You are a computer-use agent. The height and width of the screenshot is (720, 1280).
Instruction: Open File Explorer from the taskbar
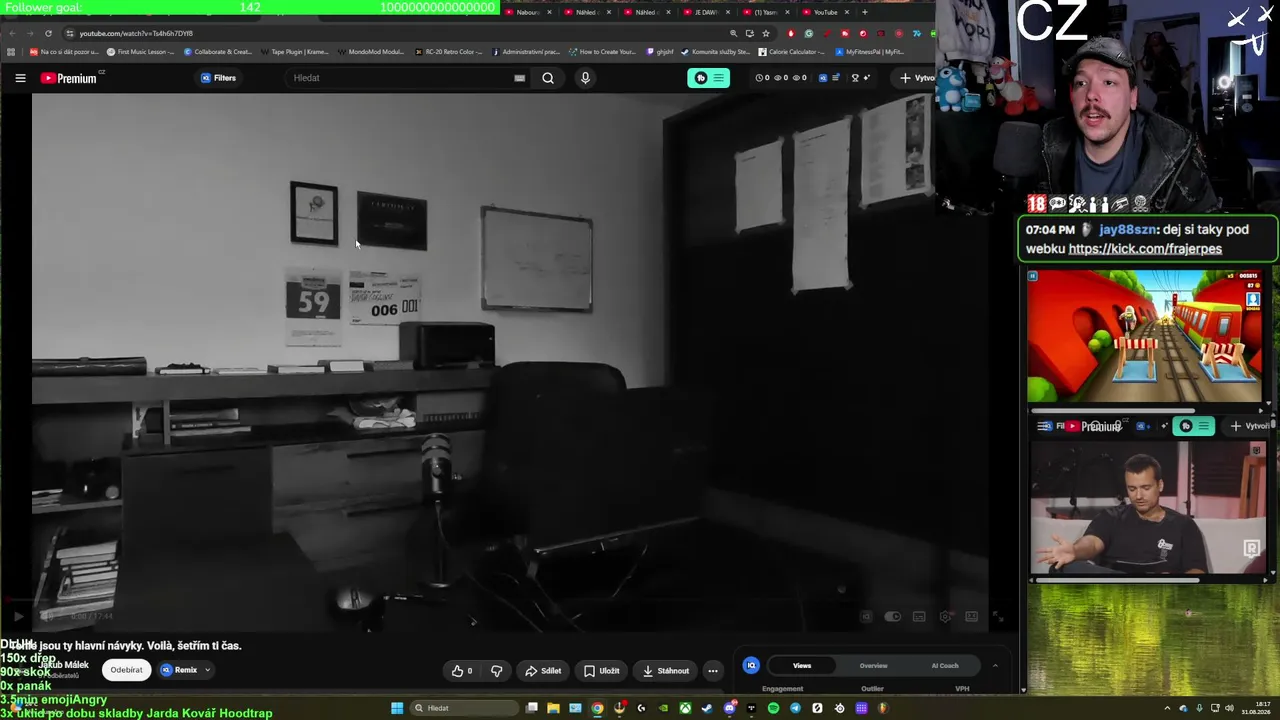click(553, 708)
